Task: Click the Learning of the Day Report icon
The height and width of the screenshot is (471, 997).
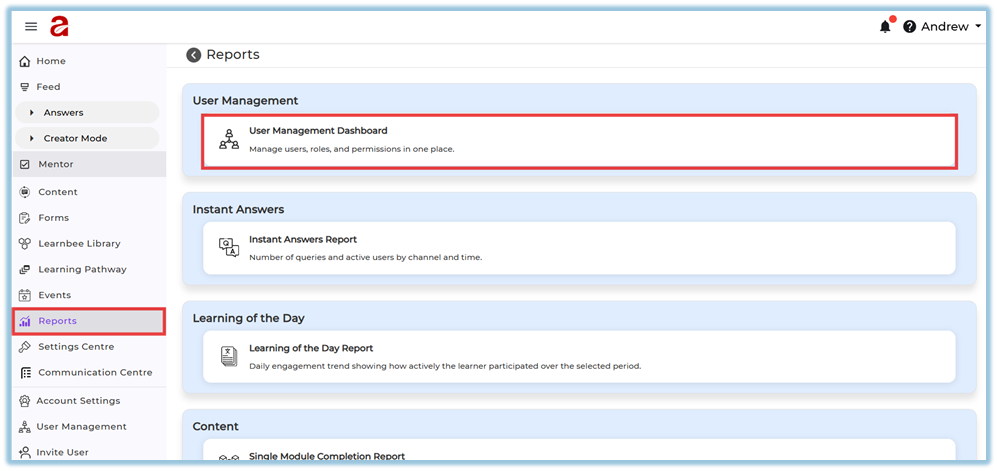Action: click(x=229, y=357)
